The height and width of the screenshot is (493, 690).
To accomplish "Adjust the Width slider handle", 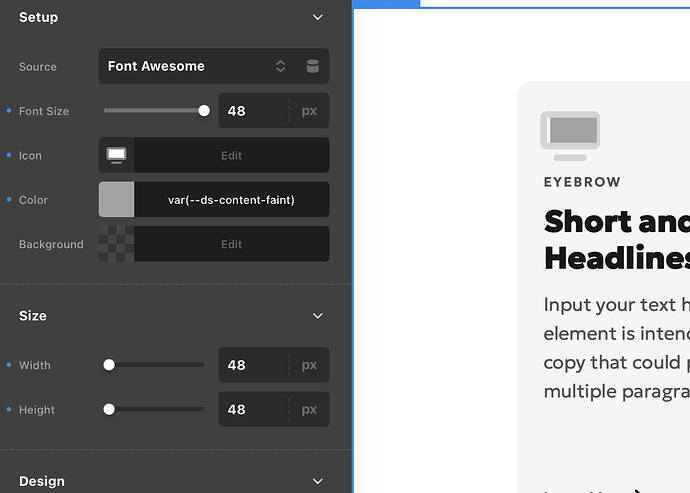I will pyautogui.click(x=109, y=365).
